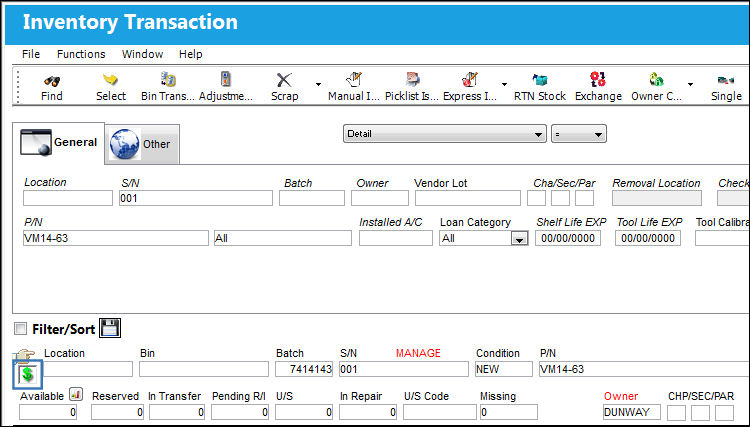The image size is (750, 427).
Task: Open the Bin Transfer toolbar icon
Action: click(x=167, y=79)
